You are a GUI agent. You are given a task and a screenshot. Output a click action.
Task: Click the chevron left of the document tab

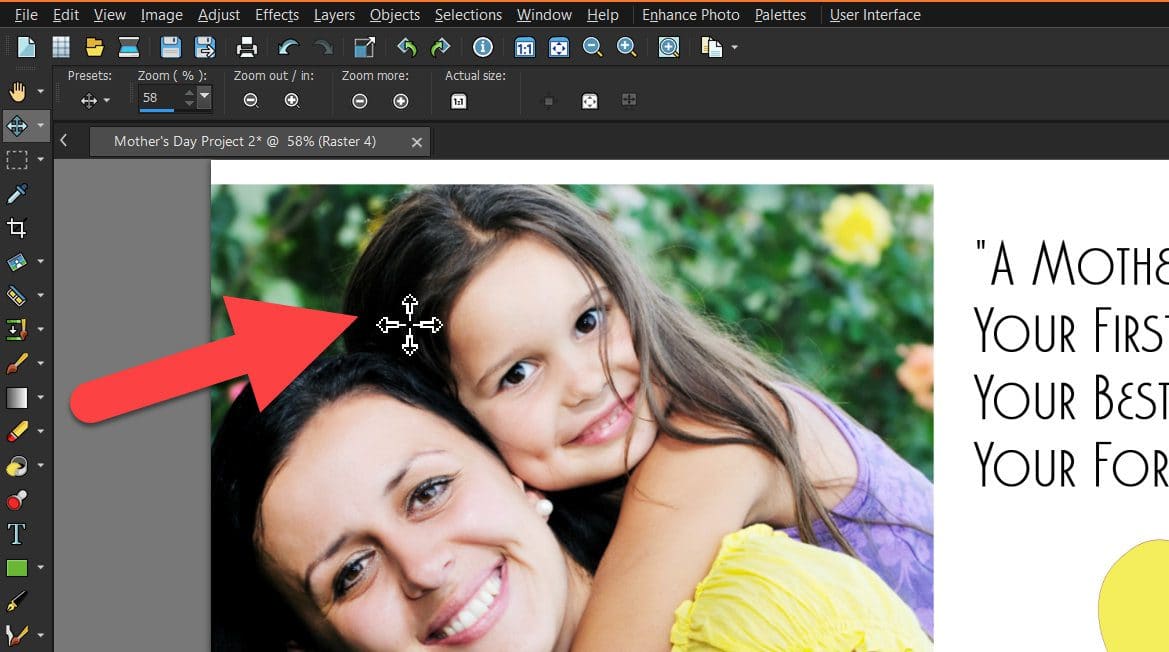pyautogui.click(x=65, y=140)
